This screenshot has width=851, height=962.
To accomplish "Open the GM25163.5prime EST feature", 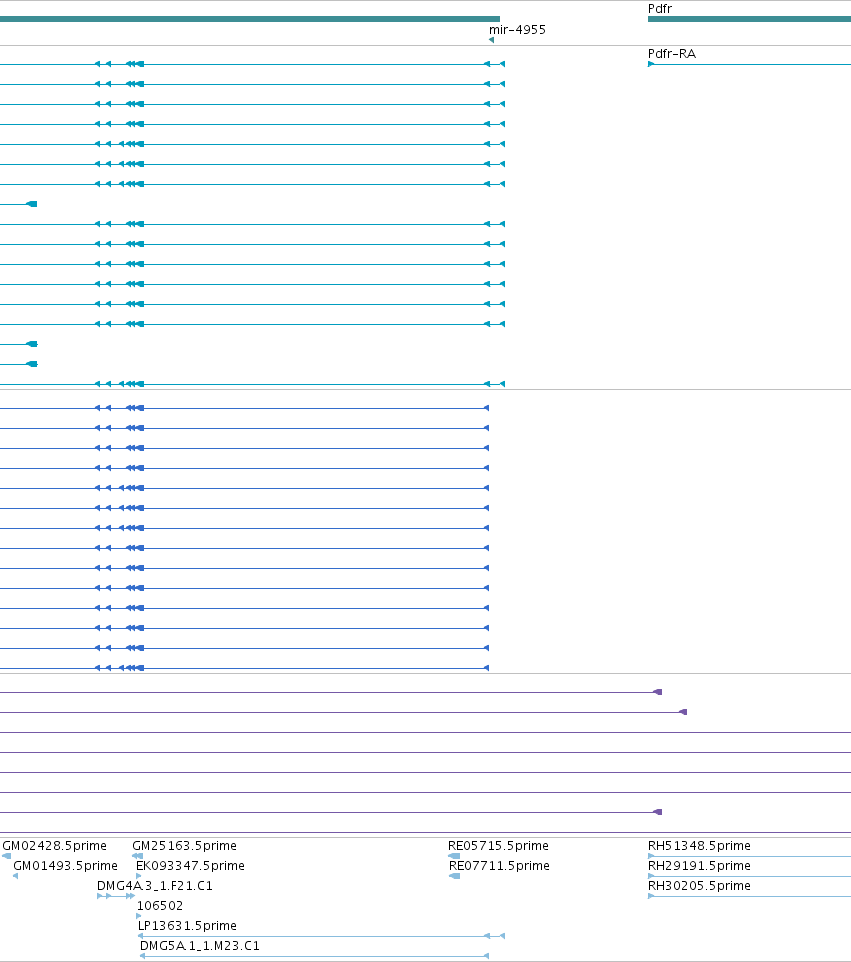I will pyautogui.click(x=137, y=856).
